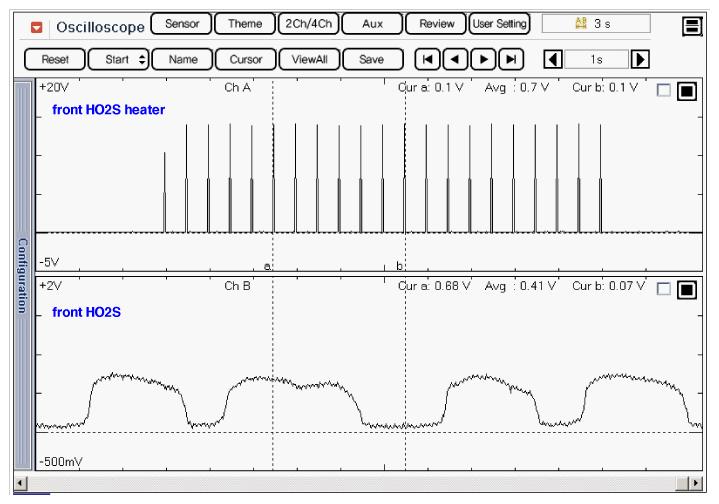The image size is (719, 504).
Task: Step back one frame in playback
Action: pyautogui.click(x=456, y=59)
